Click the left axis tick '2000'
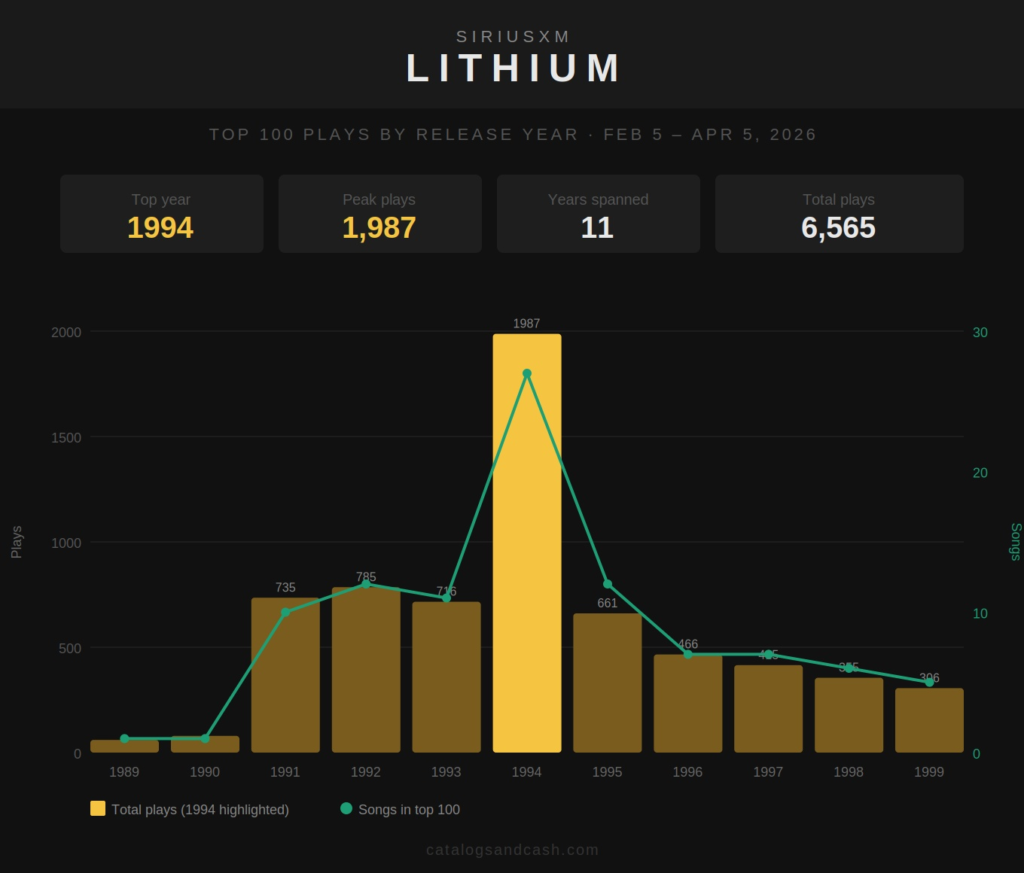 click(66, 332)
